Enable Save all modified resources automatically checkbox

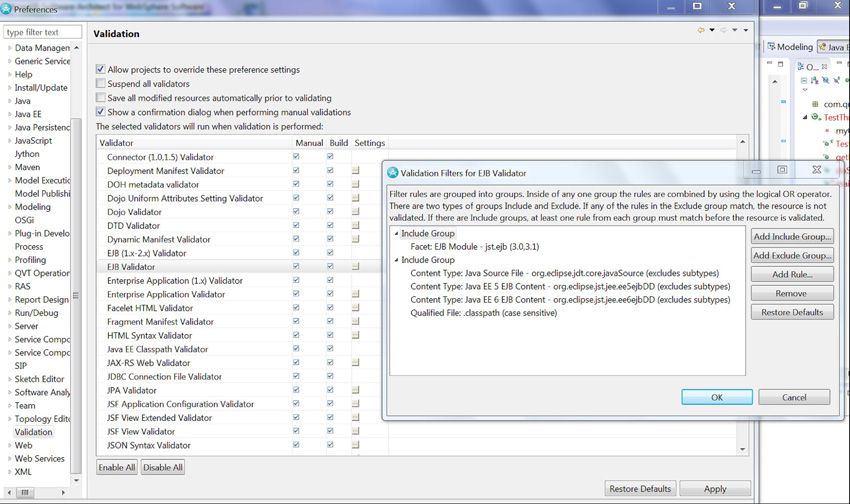click(100, 98)
